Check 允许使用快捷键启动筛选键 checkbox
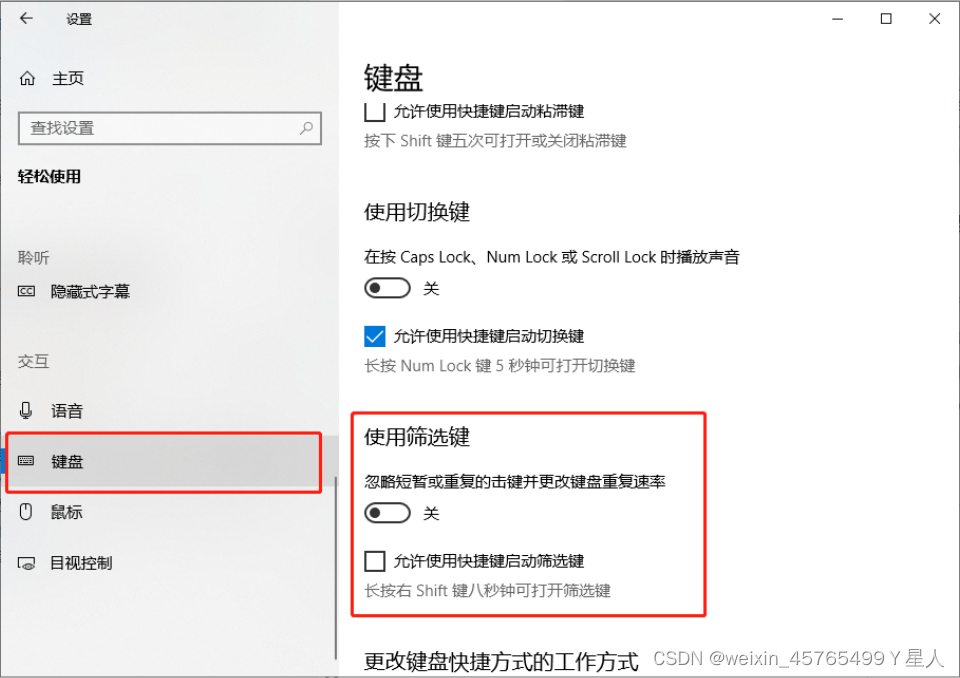The image size is (960, 678). point(375,561)
